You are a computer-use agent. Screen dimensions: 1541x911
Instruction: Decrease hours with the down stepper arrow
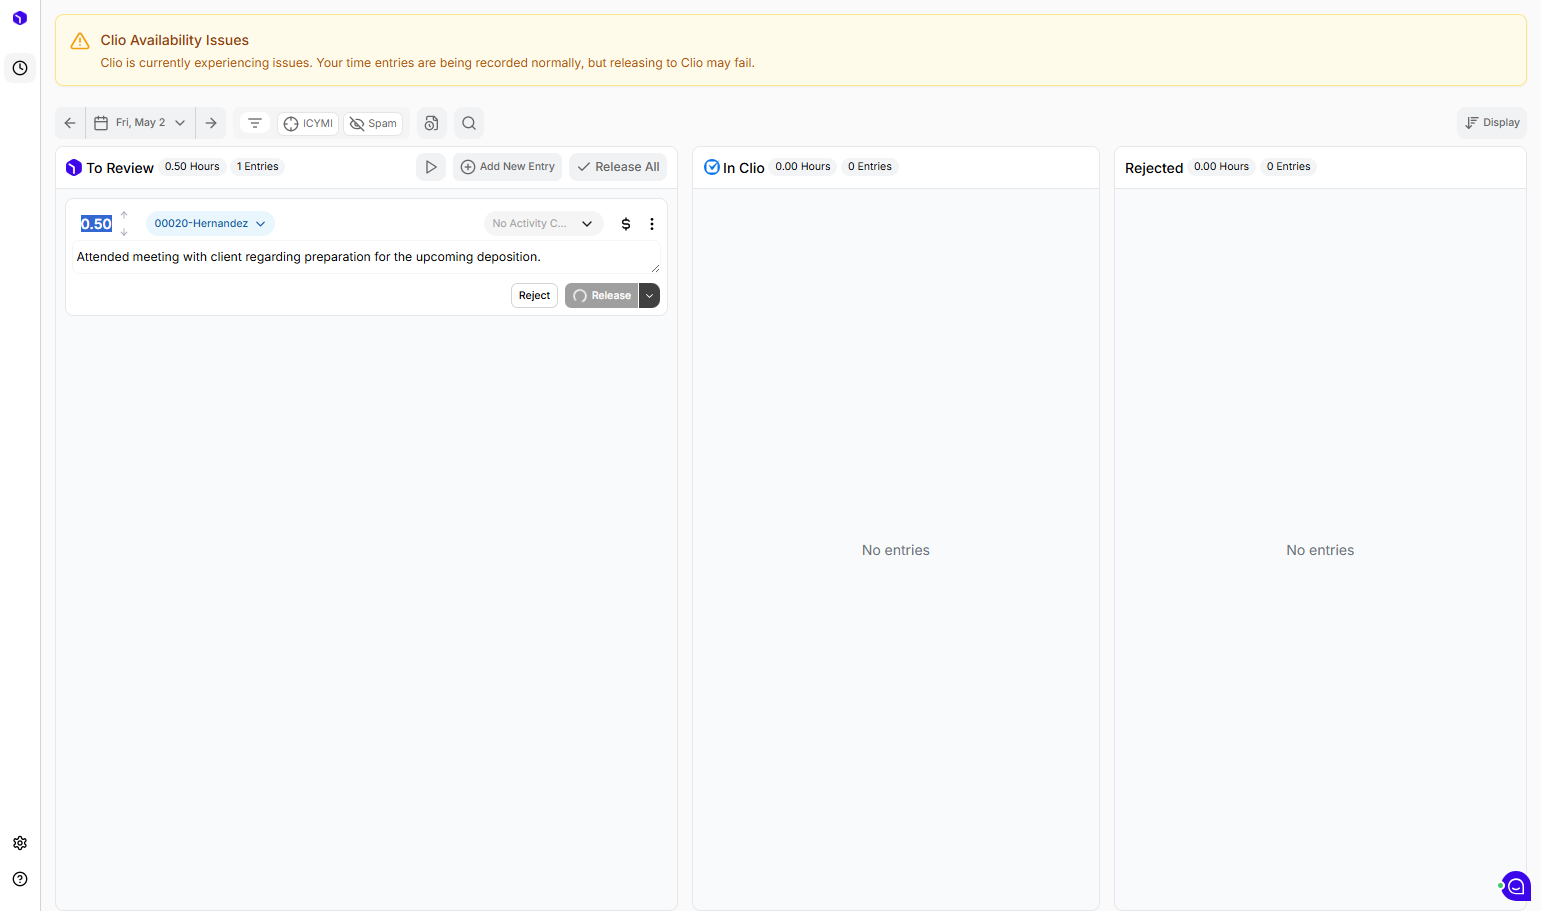tap(124, 232)
